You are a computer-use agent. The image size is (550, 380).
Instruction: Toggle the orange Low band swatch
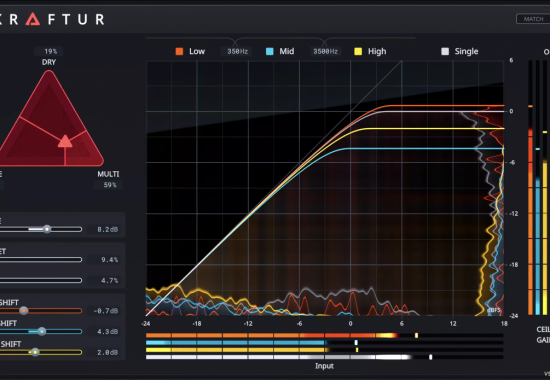[x=179, y=52]
